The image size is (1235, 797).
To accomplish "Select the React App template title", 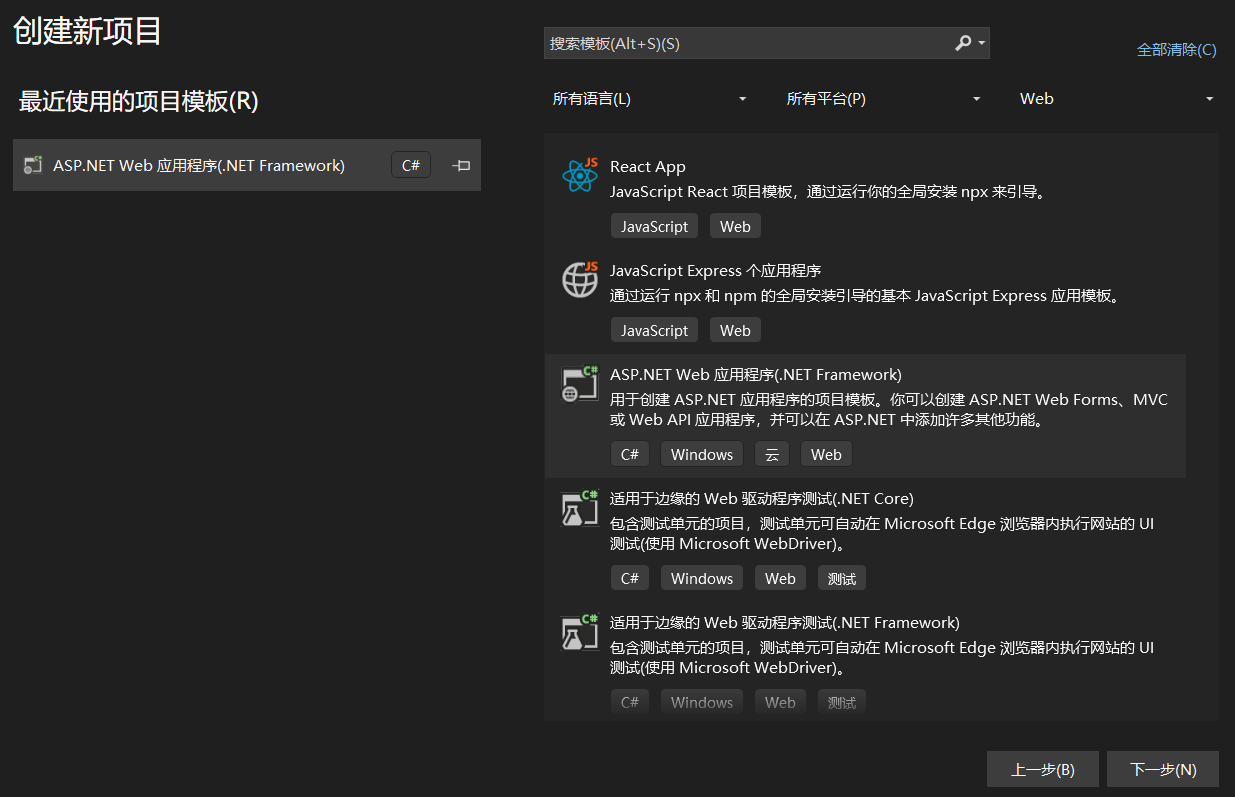I will 648,167.
